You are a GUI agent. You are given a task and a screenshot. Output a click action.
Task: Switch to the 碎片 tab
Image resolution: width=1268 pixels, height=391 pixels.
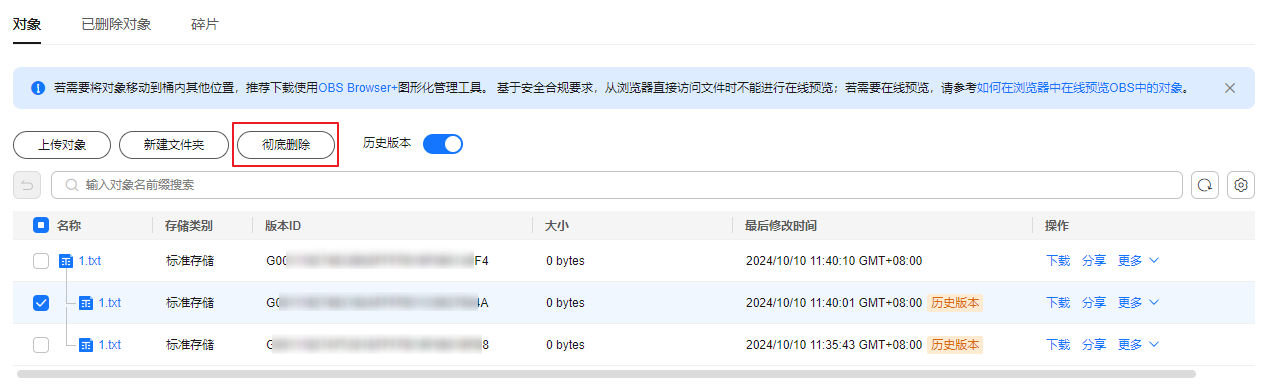point(205,24)
